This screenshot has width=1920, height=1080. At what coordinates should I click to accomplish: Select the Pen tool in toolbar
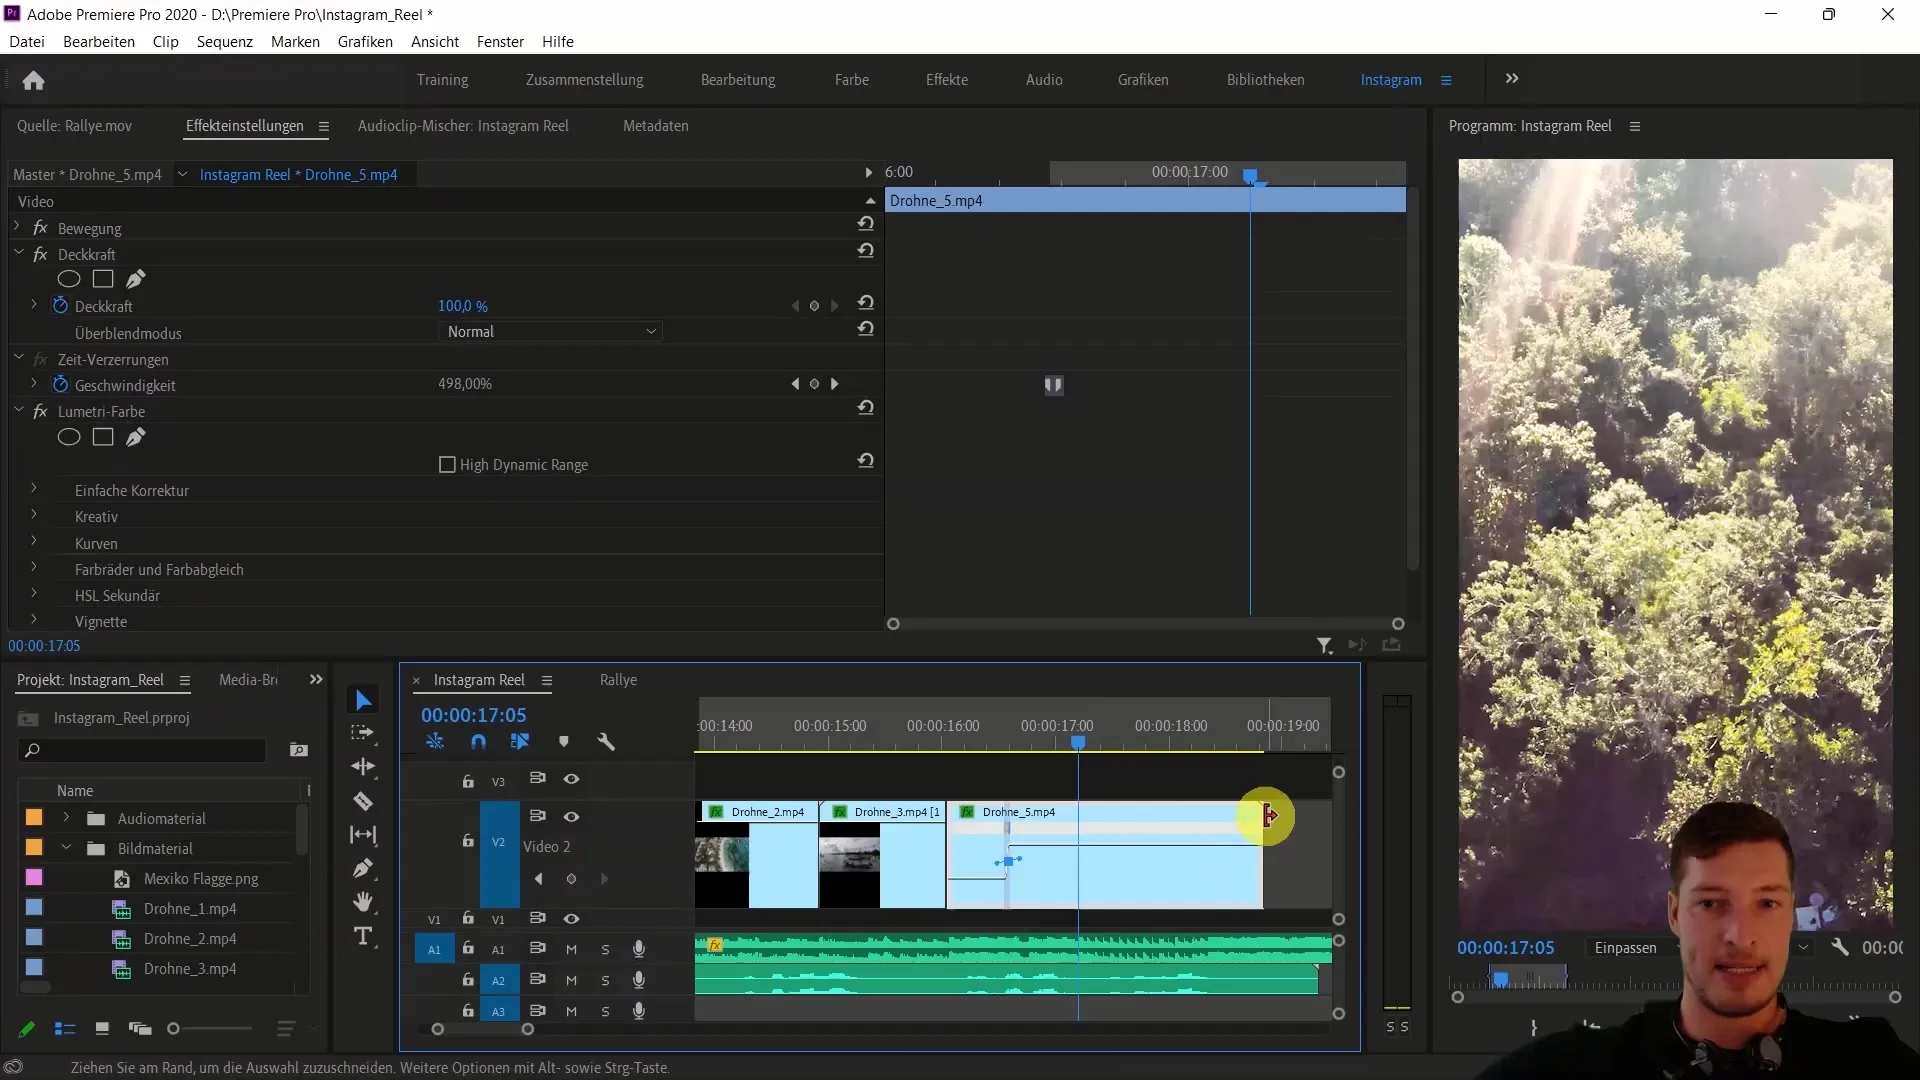point(363,868)
